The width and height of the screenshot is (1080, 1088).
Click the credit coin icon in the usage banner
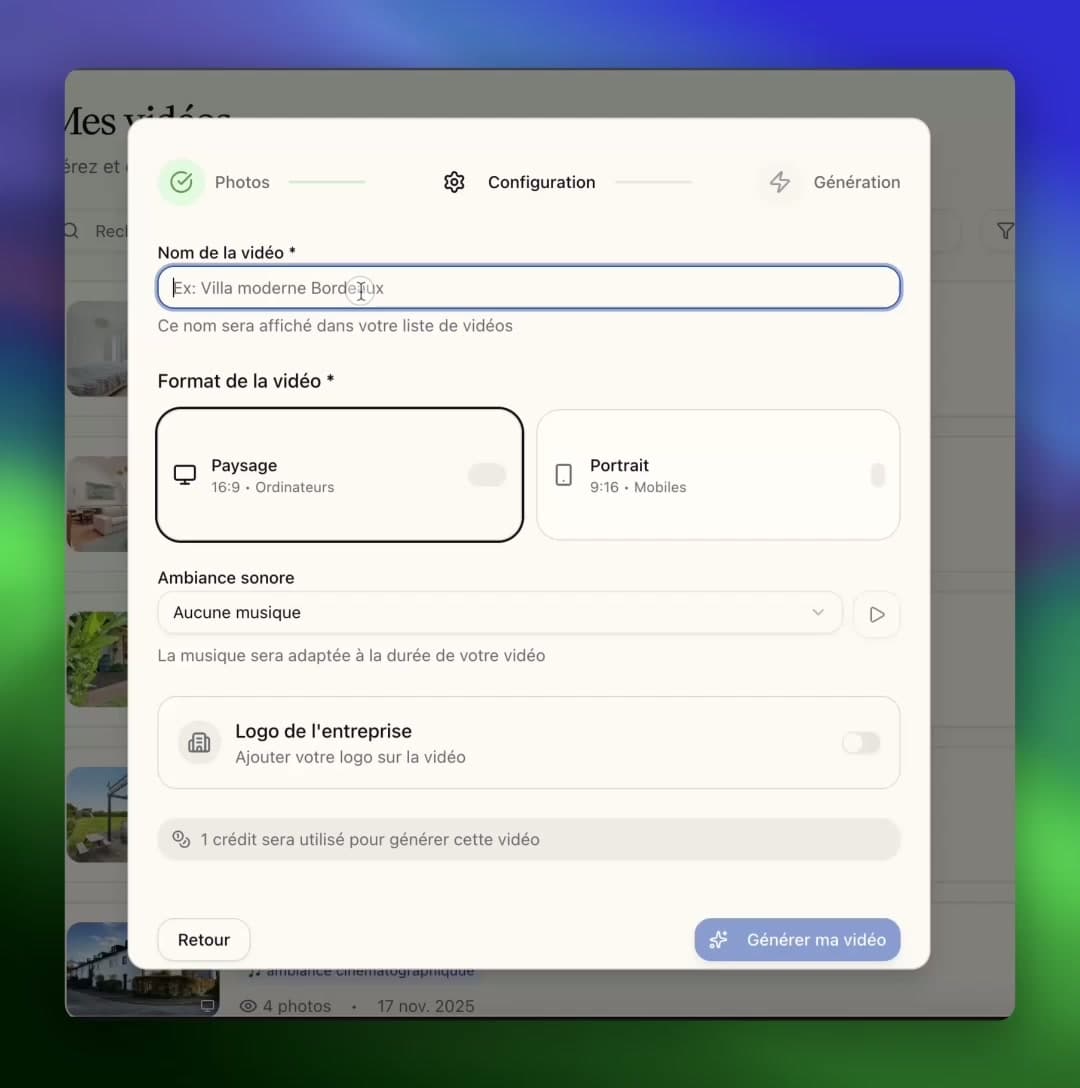pyautogui.click(x=181, y=839)
